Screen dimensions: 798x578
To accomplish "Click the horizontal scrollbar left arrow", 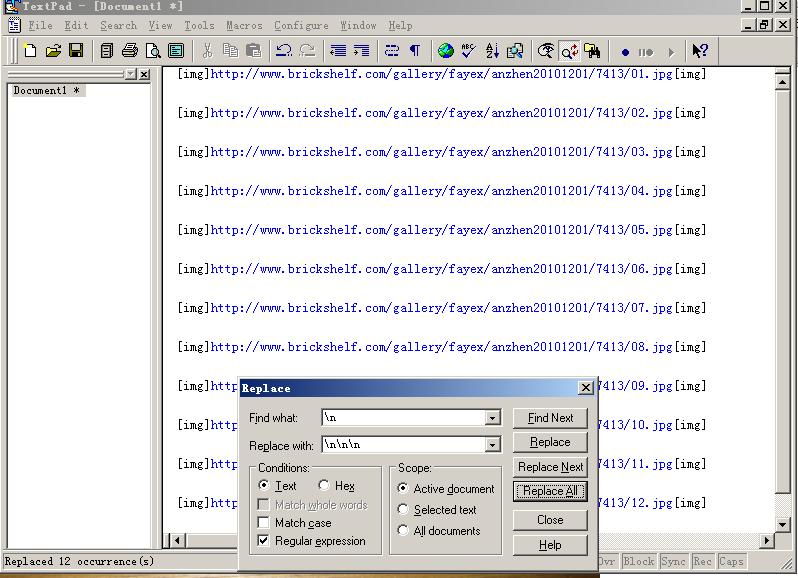I will click(177, 540).
